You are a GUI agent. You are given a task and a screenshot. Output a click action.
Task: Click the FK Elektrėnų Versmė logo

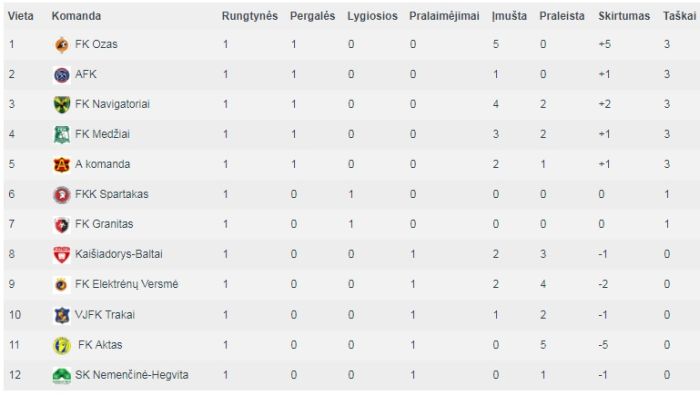tap(62, 284)
